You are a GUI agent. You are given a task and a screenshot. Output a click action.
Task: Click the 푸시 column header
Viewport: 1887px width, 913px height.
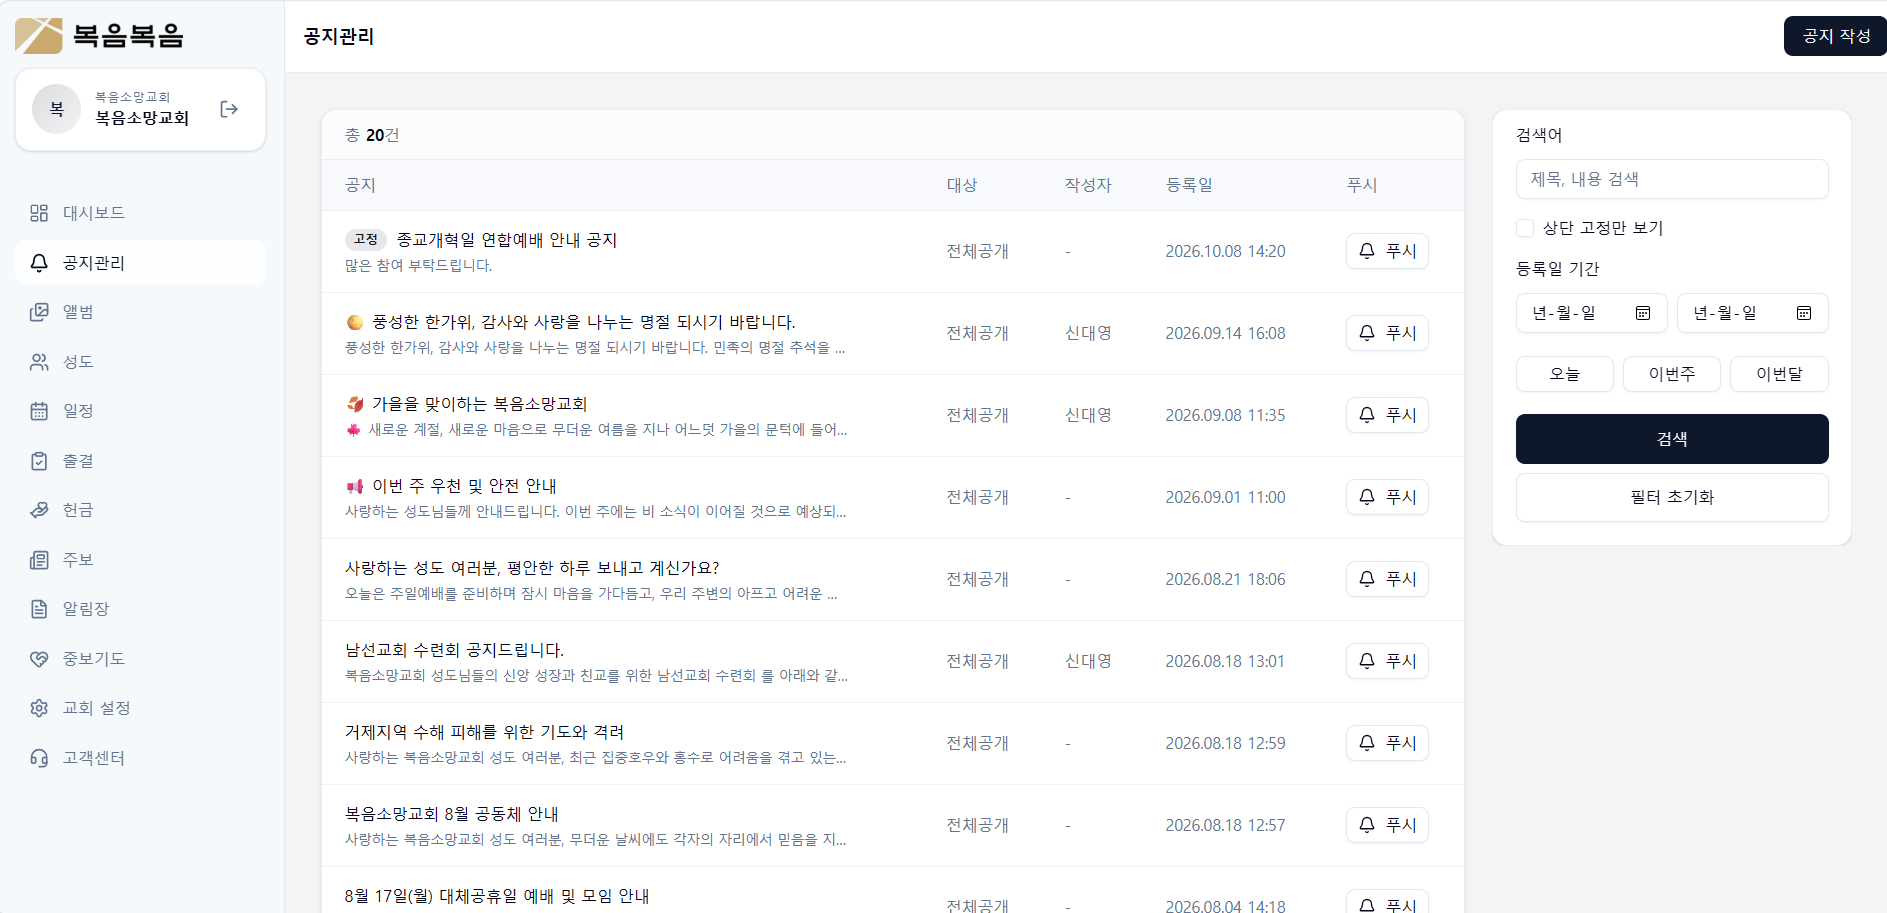click(1362, 185)
